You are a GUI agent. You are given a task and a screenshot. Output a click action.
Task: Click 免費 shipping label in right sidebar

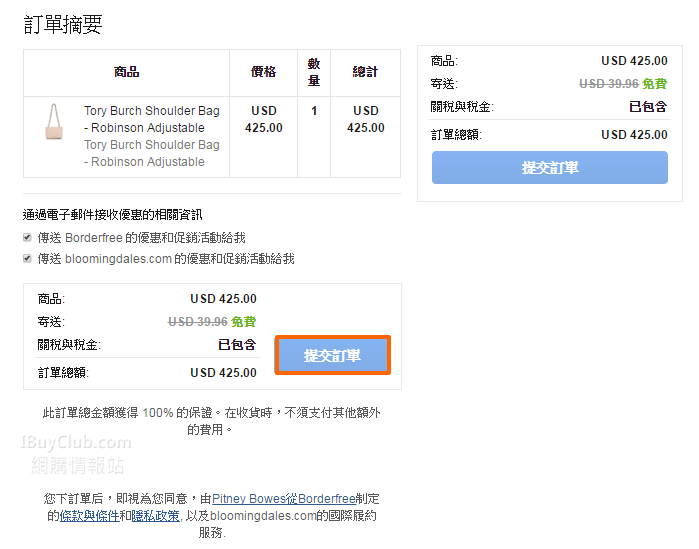pos(654,84)
